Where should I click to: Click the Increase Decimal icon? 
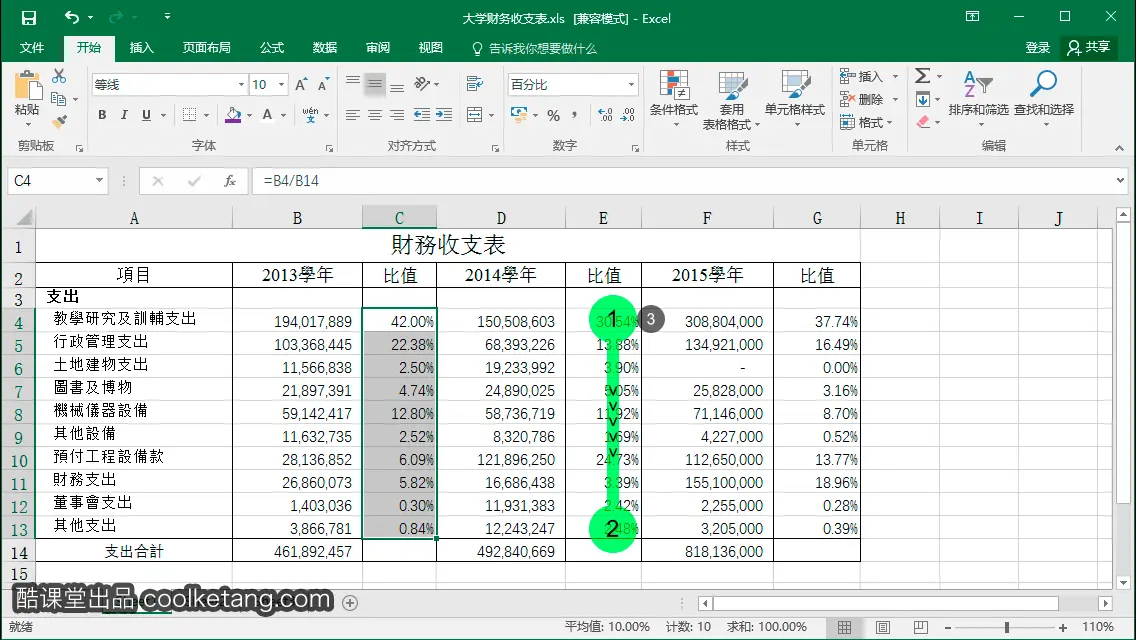pyautogui.click(x=605, y=115)
